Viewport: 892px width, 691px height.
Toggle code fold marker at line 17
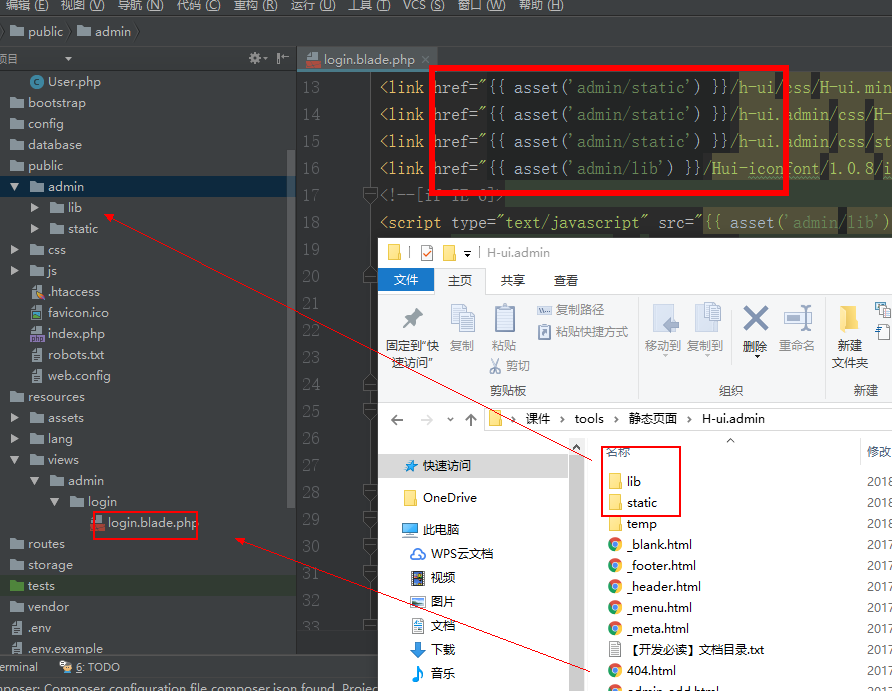coord(370,195)
